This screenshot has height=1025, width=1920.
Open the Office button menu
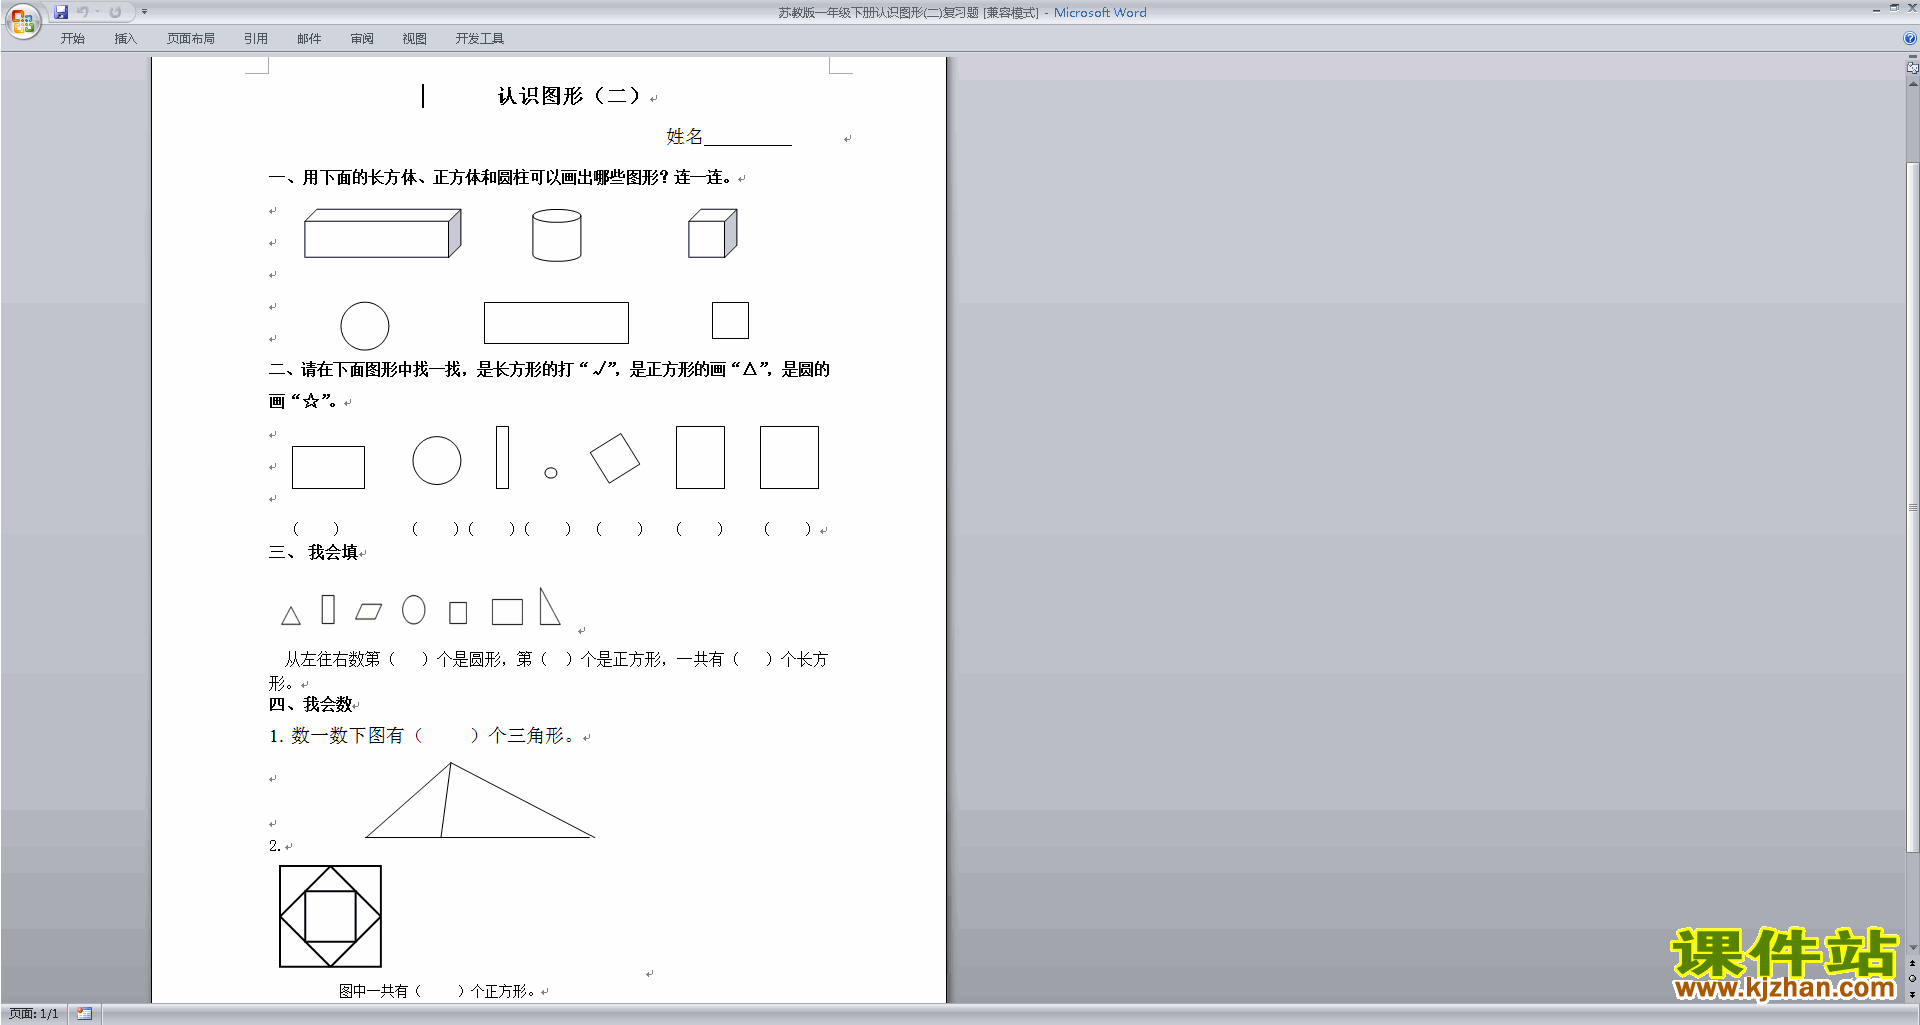22,20
